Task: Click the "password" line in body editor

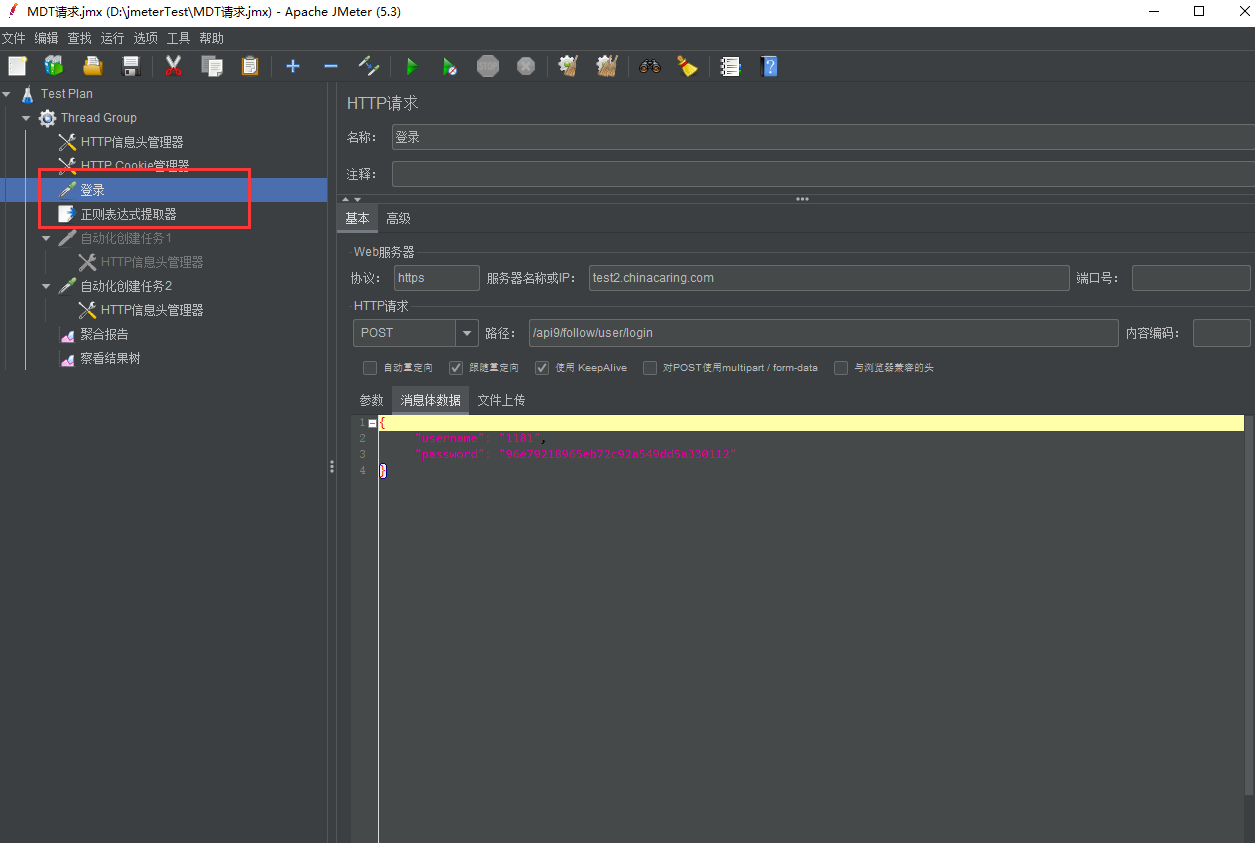Action: 575,454
